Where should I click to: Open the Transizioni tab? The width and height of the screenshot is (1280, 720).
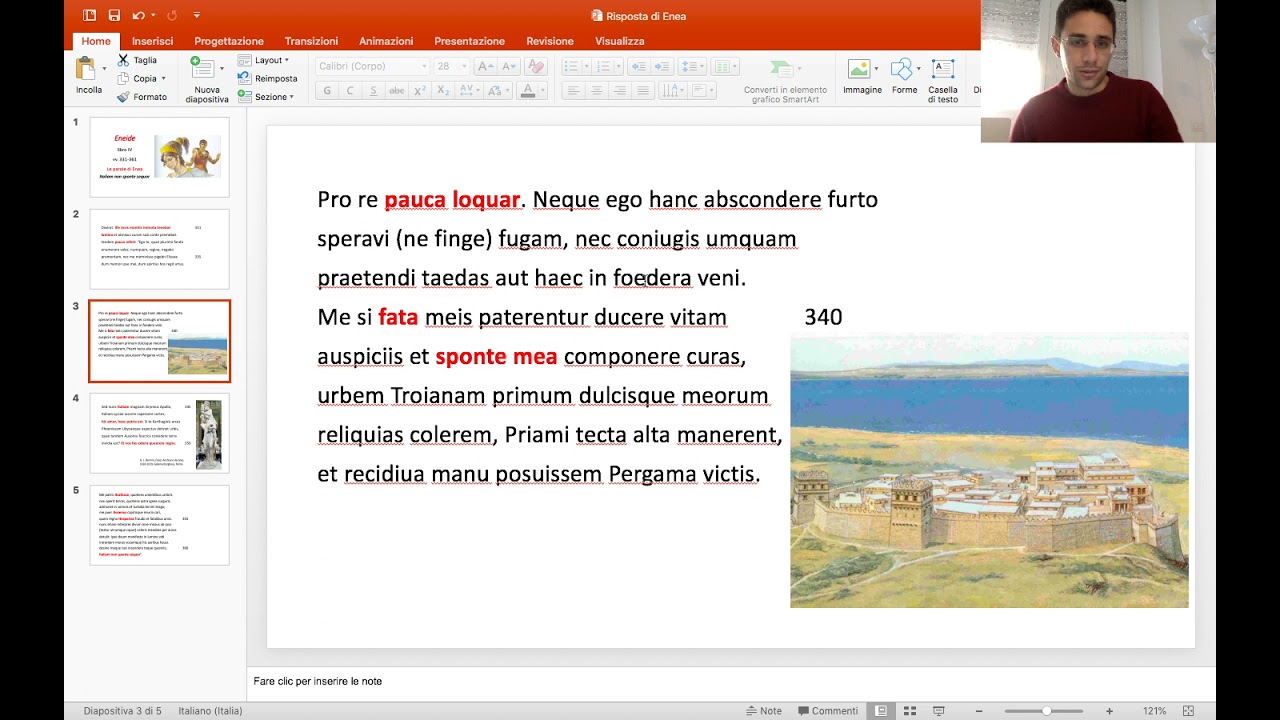pyautogui.click(x=311, y=41)
